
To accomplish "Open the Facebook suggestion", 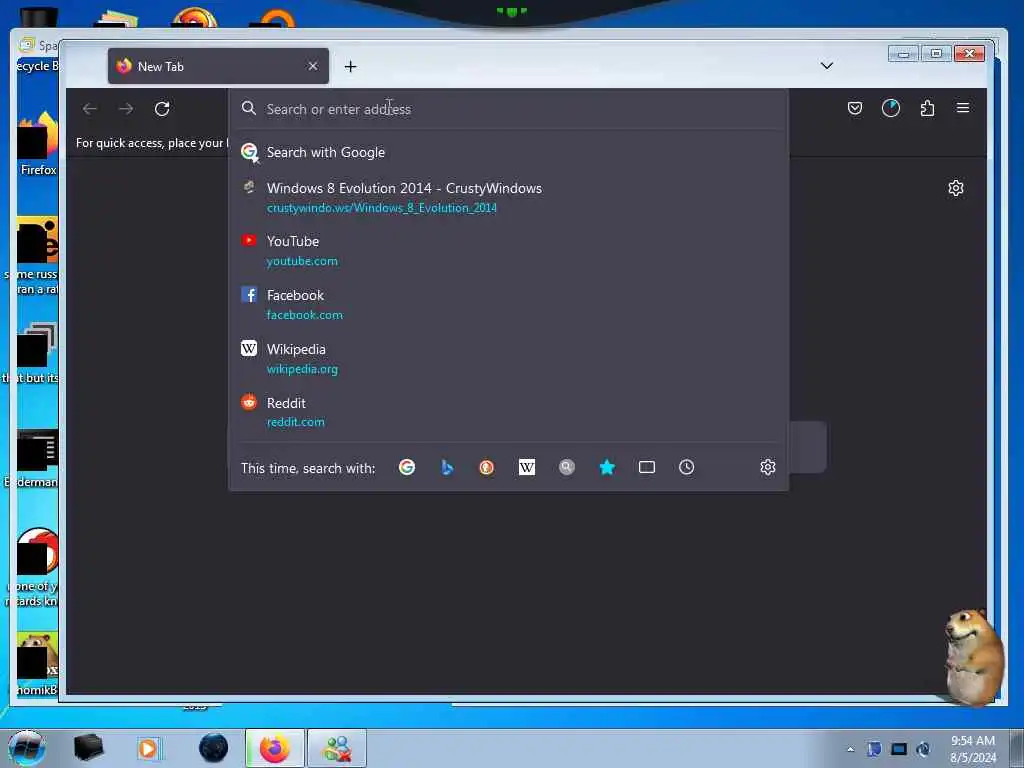I will pos(508,304).
